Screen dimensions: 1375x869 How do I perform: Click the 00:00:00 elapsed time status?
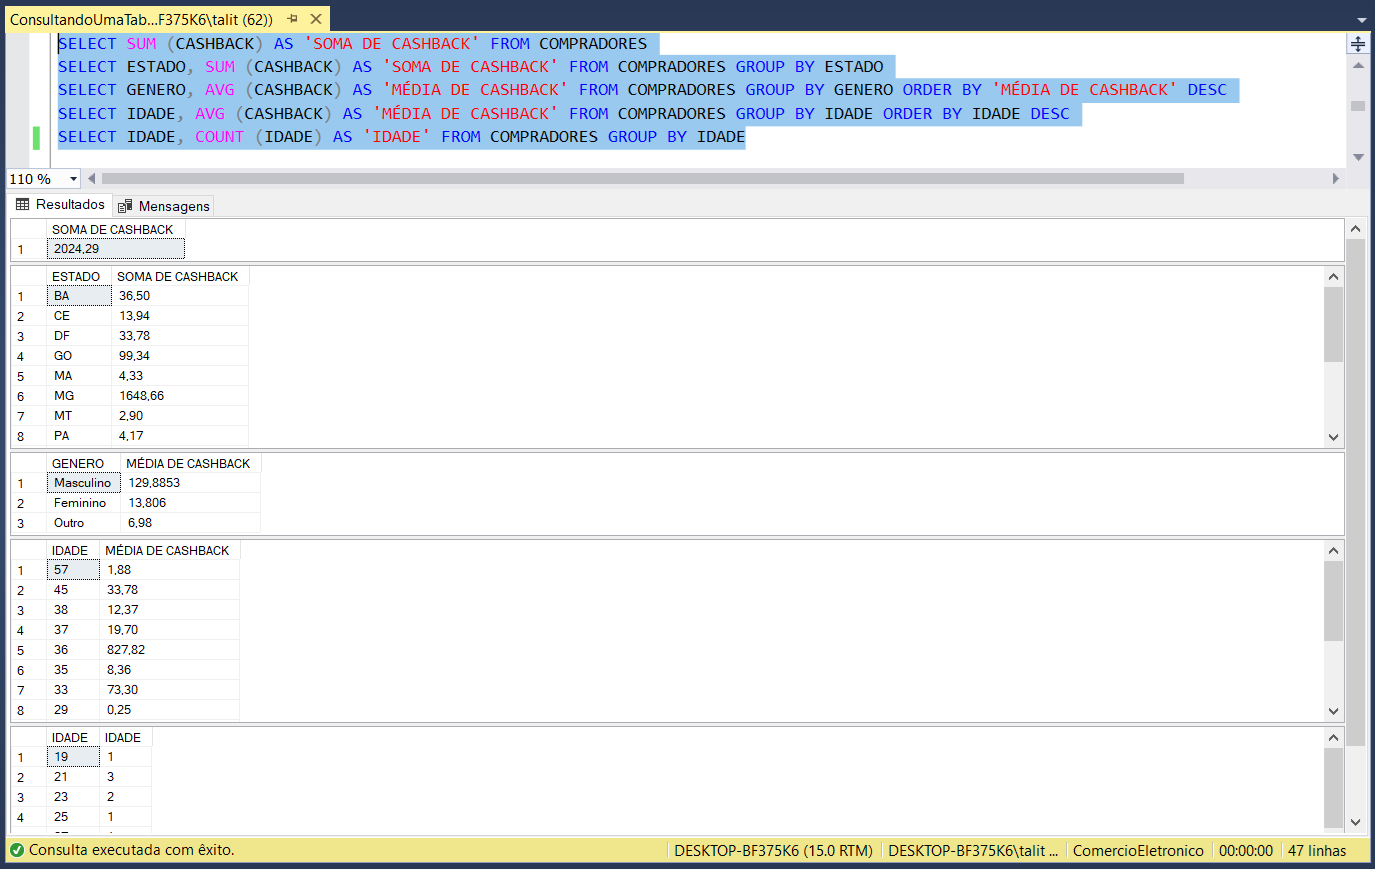pos(1246,851)
